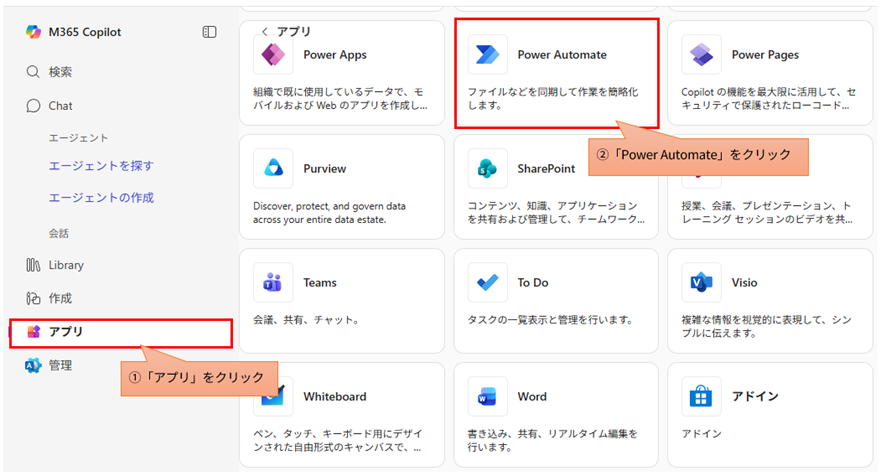886x476 pixels.
Task: Click the 検索 magnifier icon
Action: [x=33, y=72]
